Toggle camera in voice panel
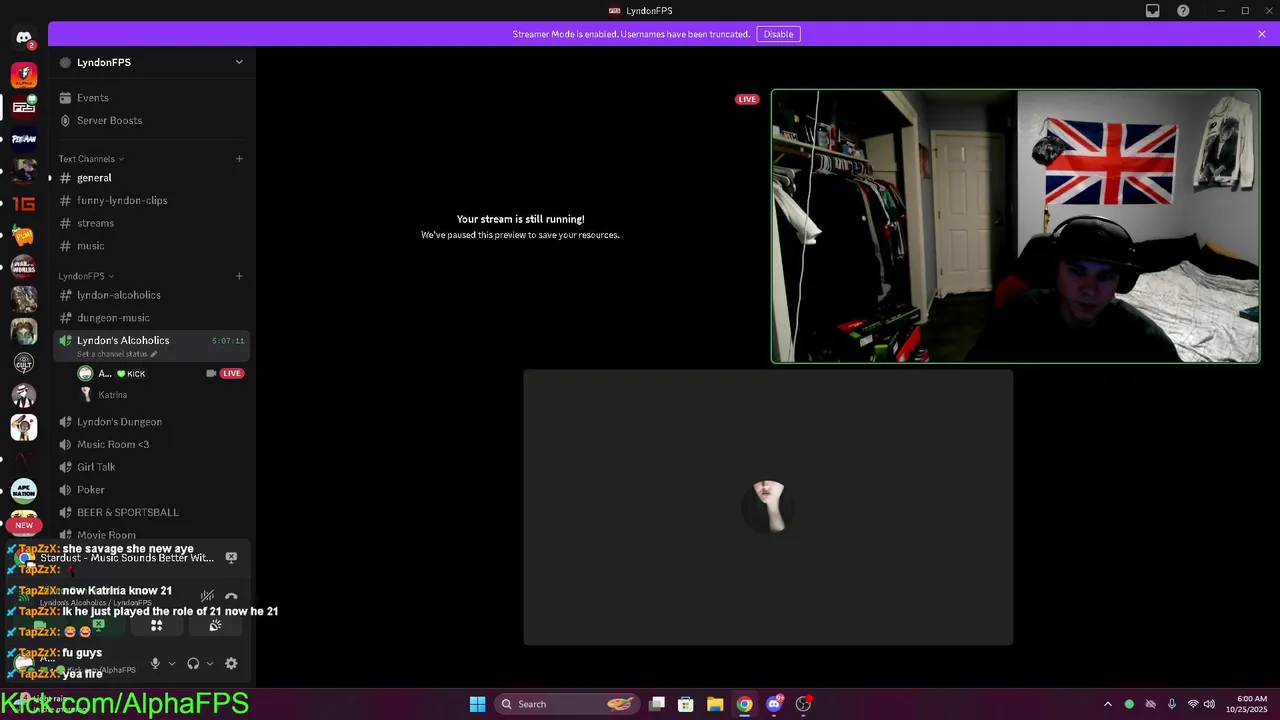The height and width of the screenshot is (720, 1280). 40,625
